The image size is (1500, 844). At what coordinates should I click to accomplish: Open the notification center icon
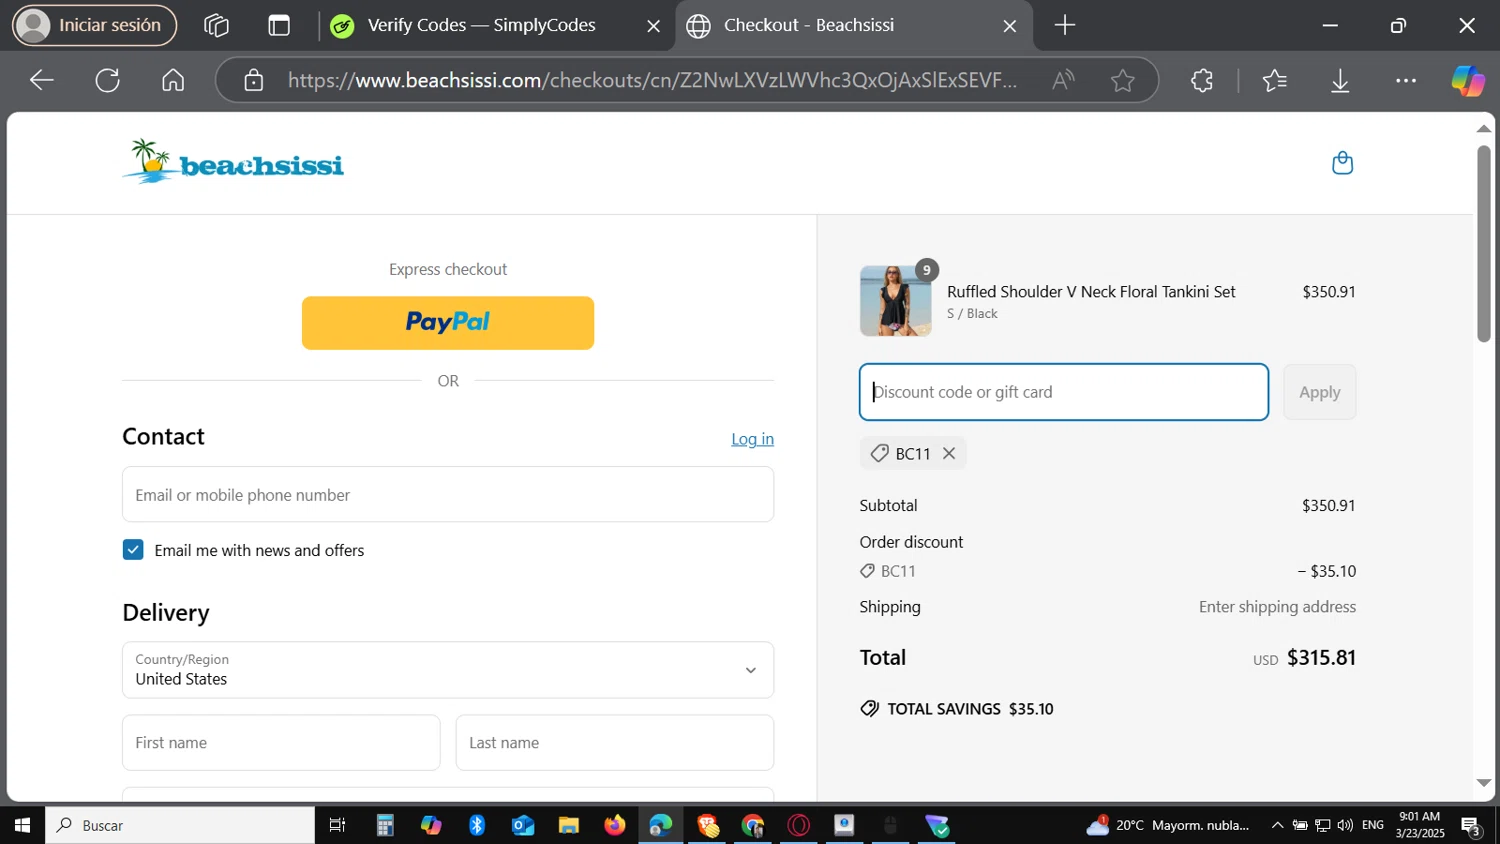coord(1471,826)
